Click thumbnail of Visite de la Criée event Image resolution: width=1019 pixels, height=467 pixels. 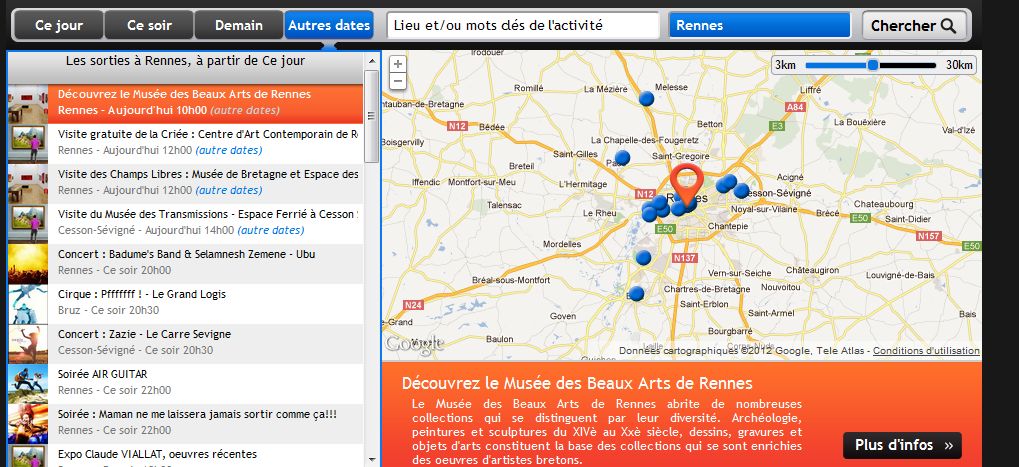[x=28, y=144]
